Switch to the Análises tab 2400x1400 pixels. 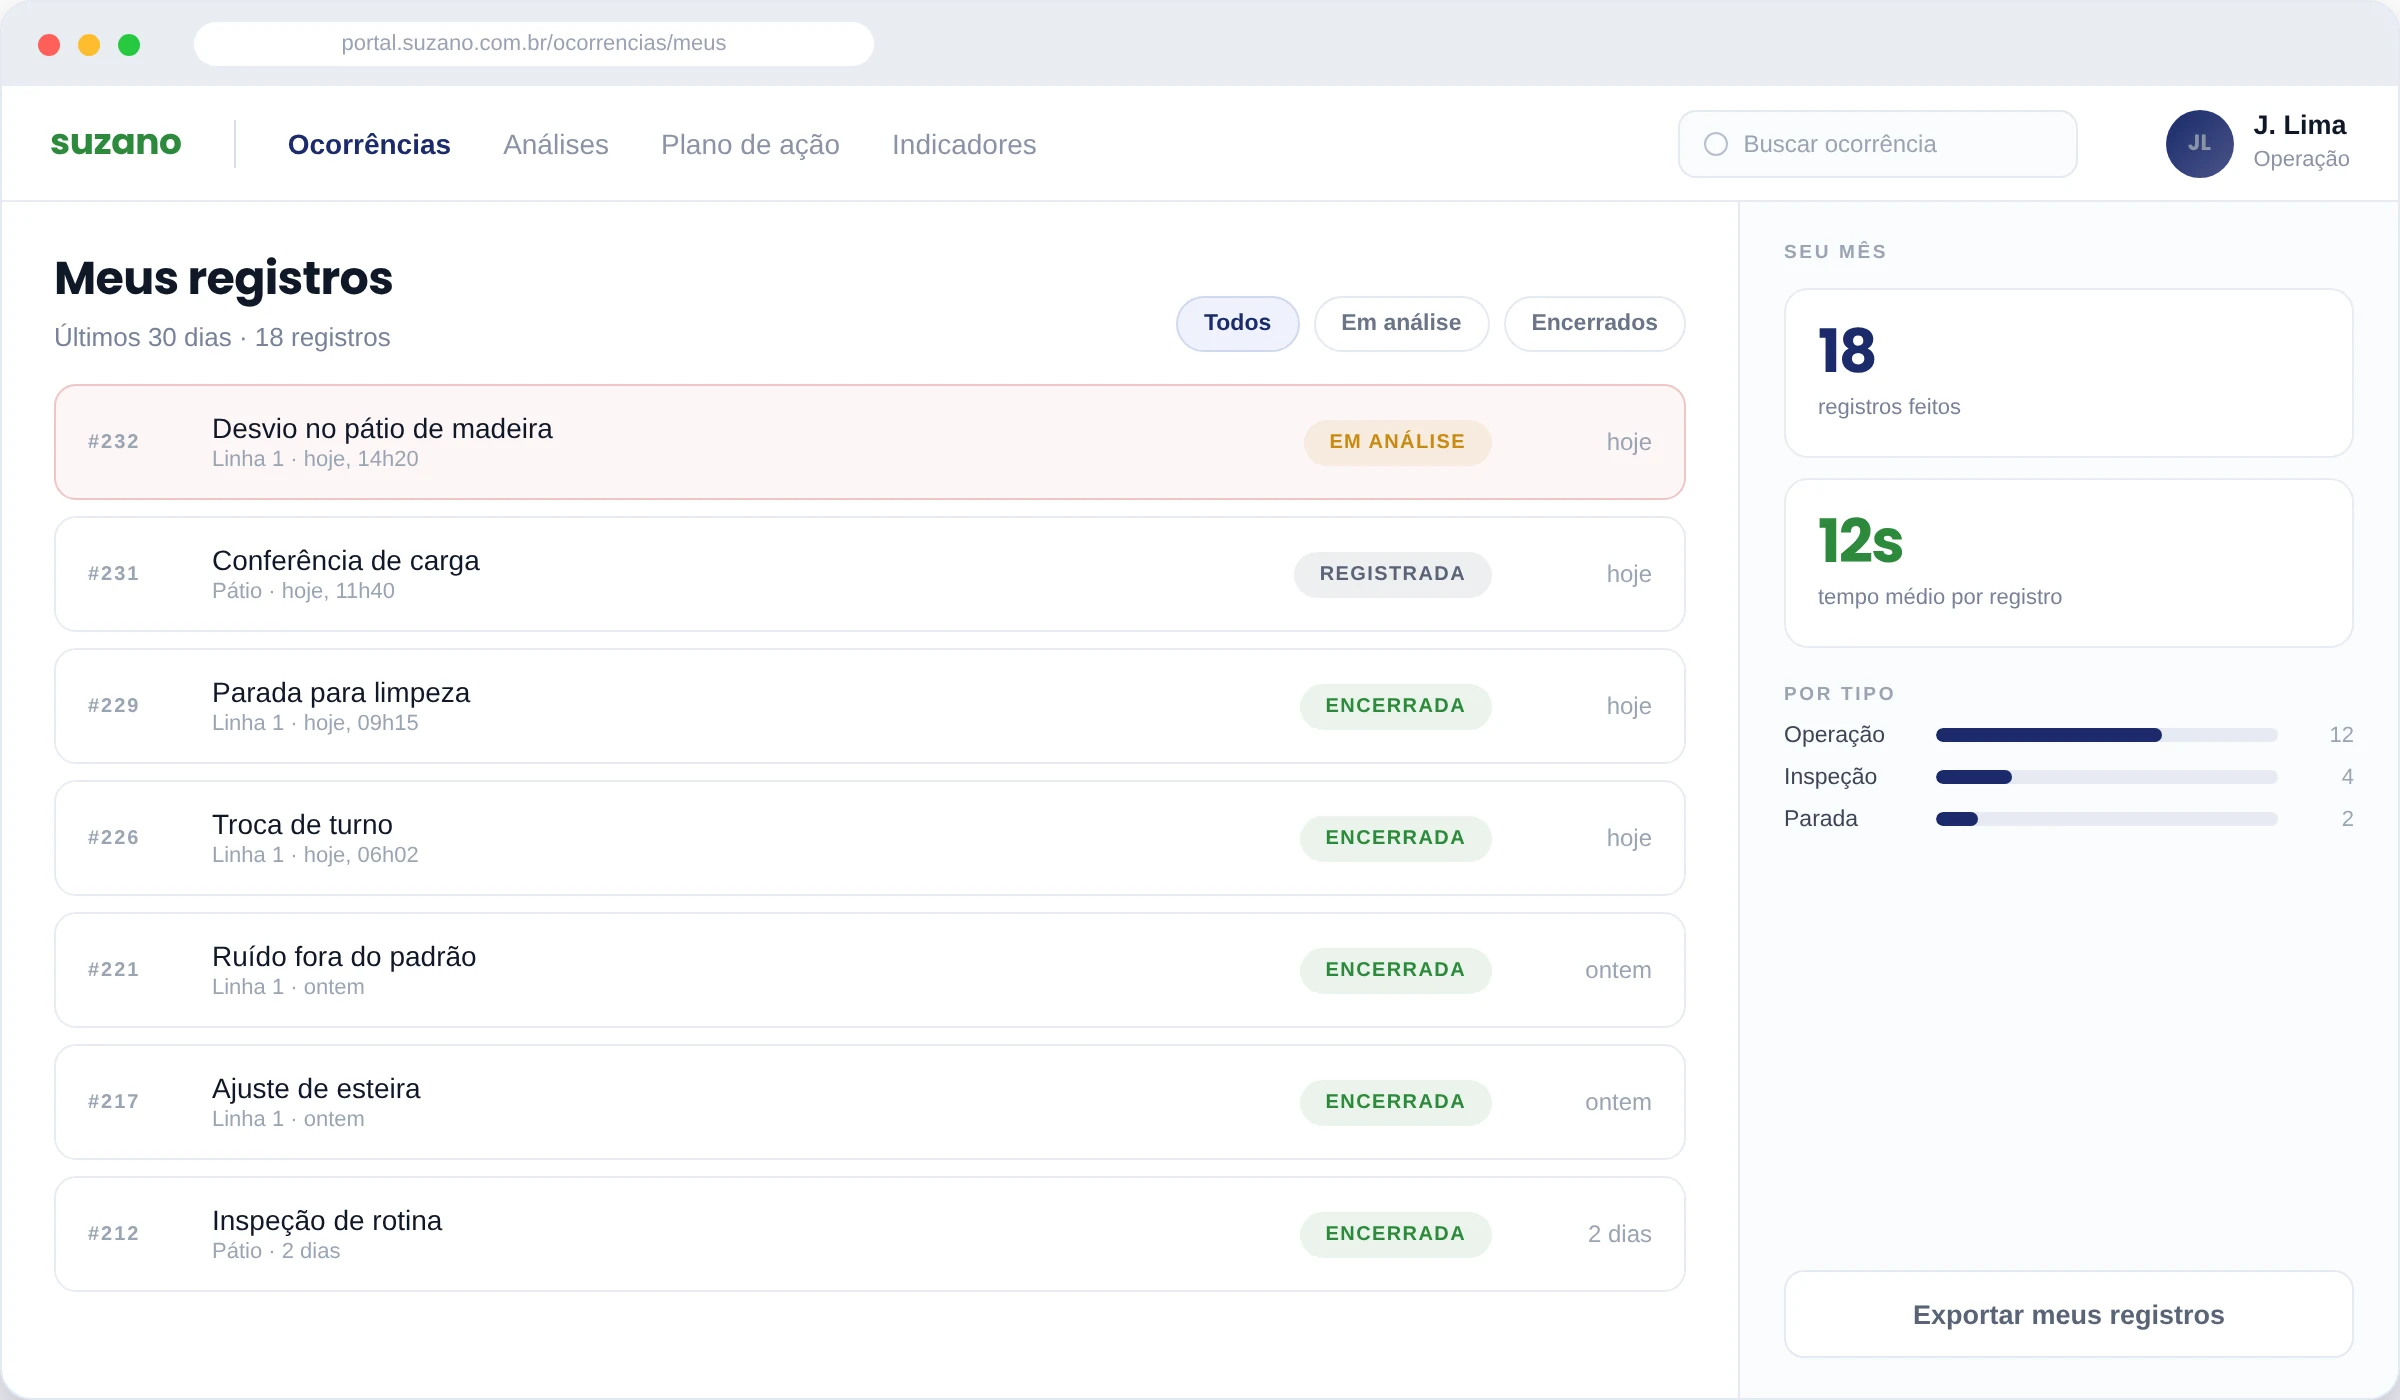556,144
